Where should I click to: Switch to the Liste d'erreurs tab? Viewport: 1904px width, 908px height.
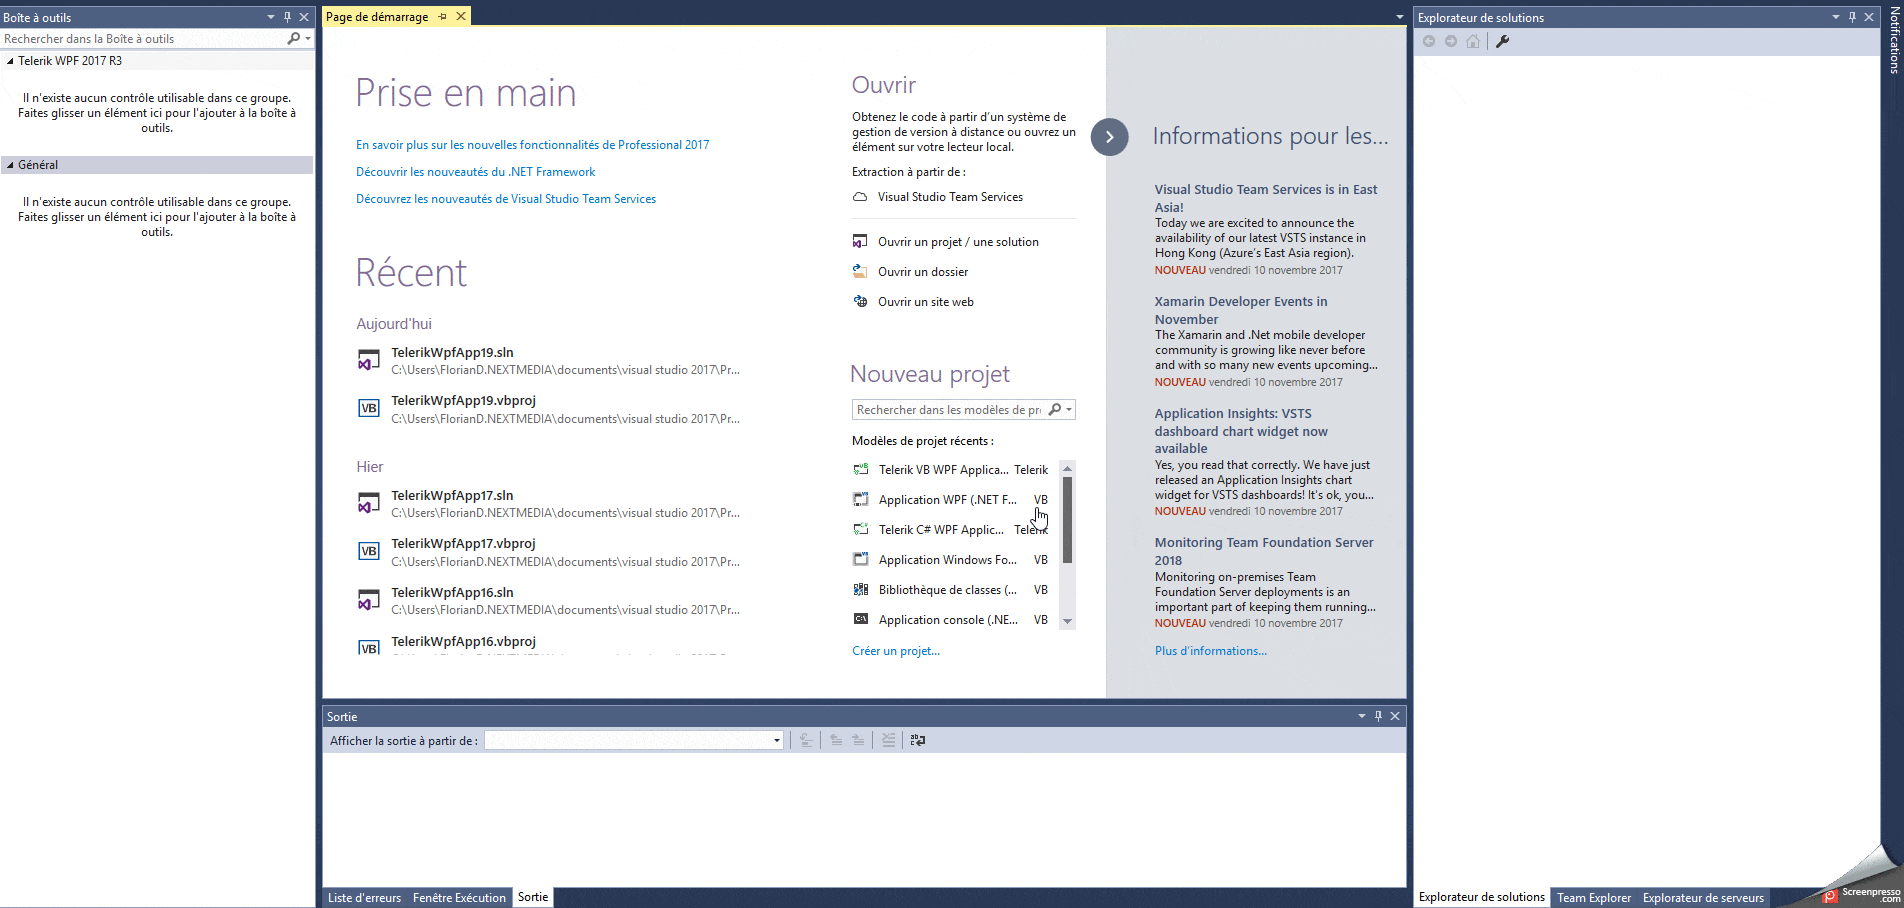tap(364, 897)
